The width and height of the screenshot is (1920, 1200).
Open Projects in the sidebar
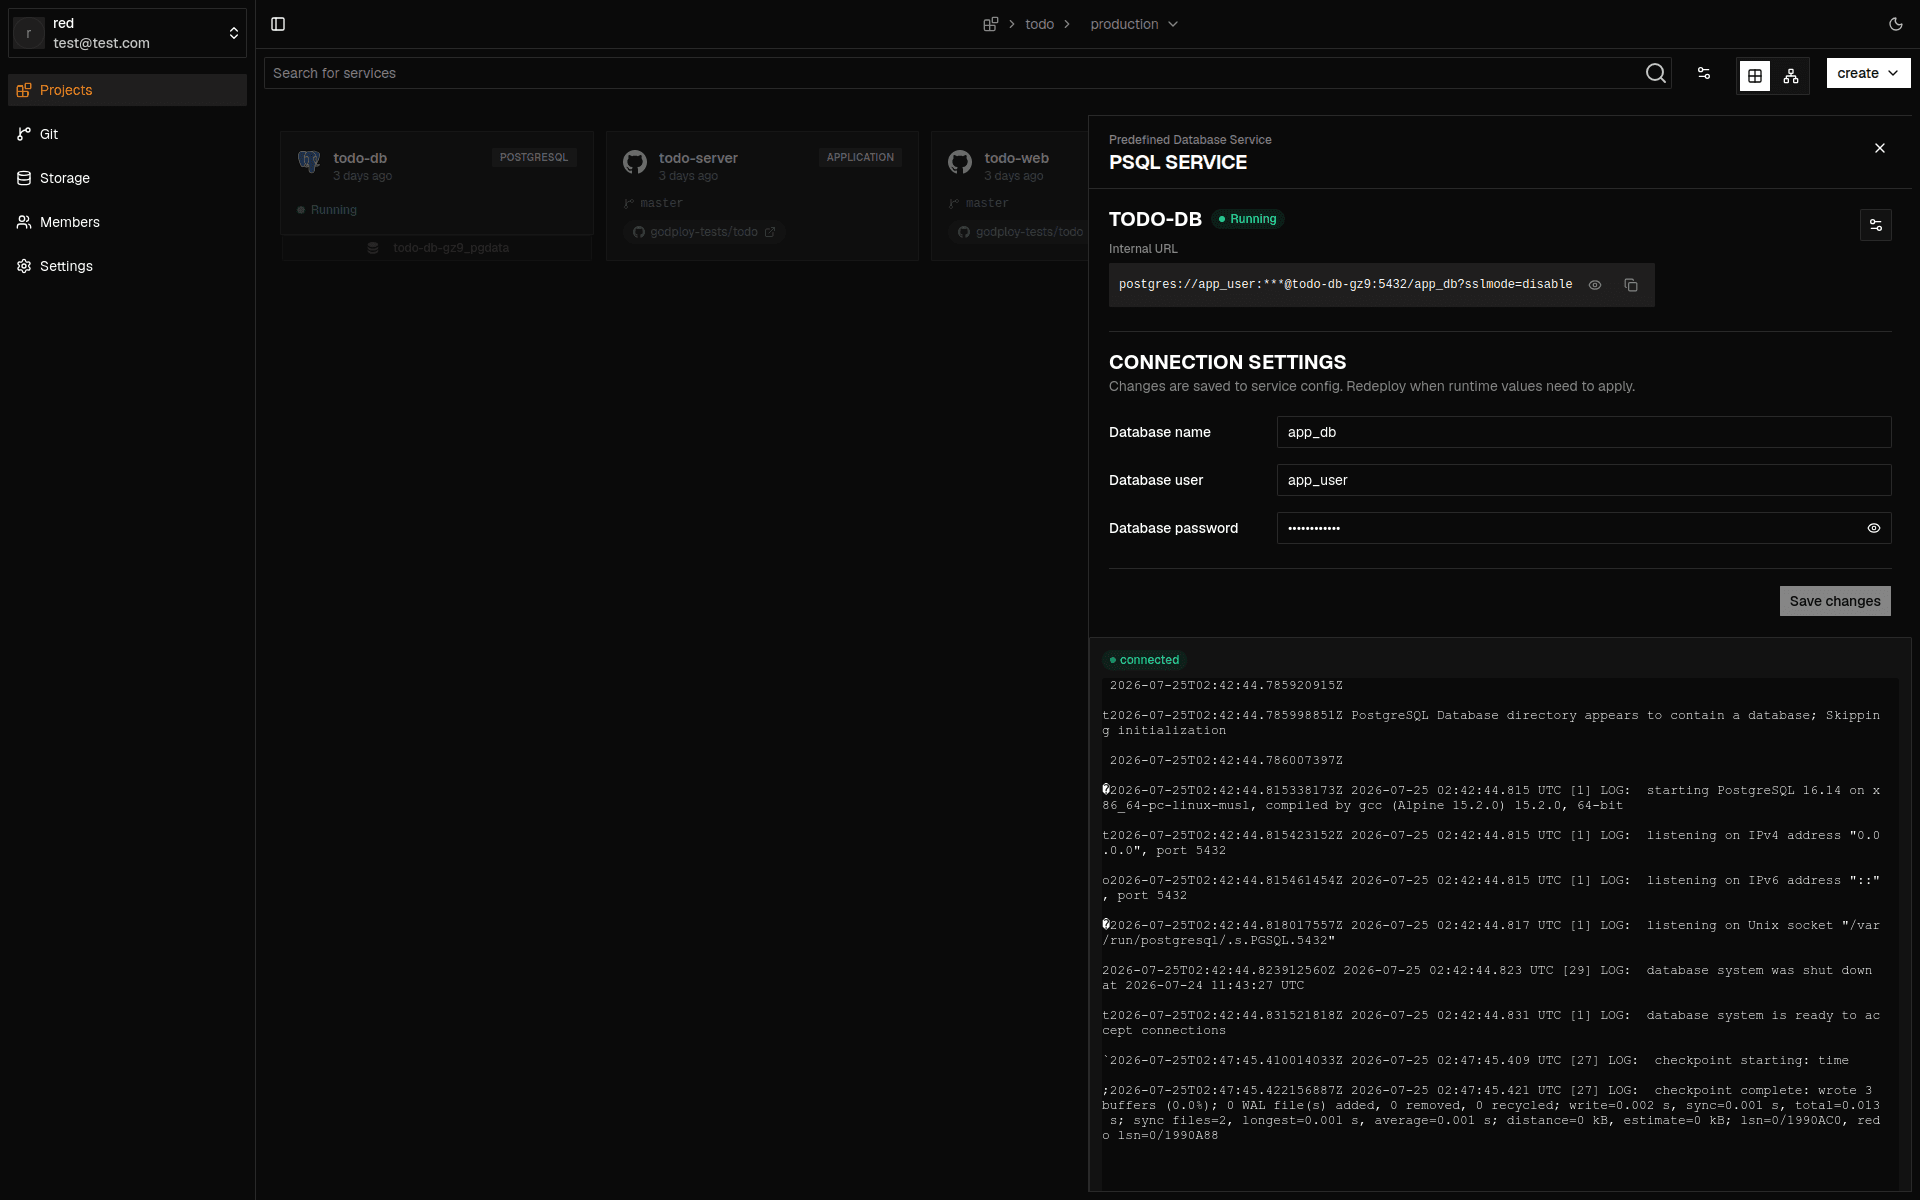tap(127, 90)
